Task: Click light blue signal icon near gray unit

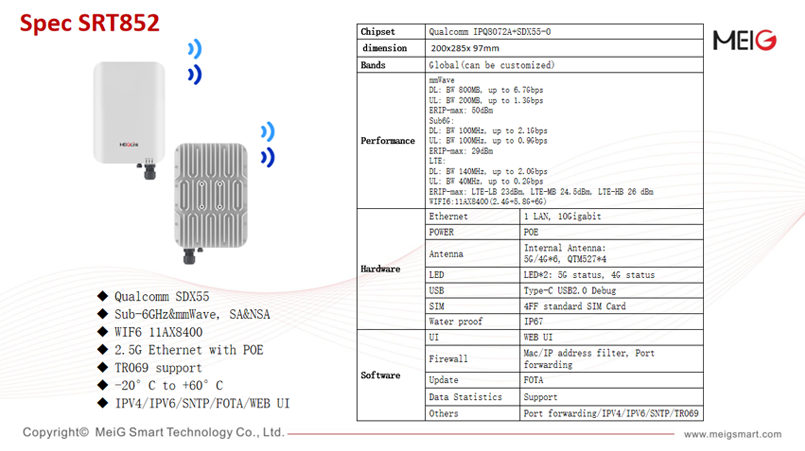Action: tap(267, 132)
